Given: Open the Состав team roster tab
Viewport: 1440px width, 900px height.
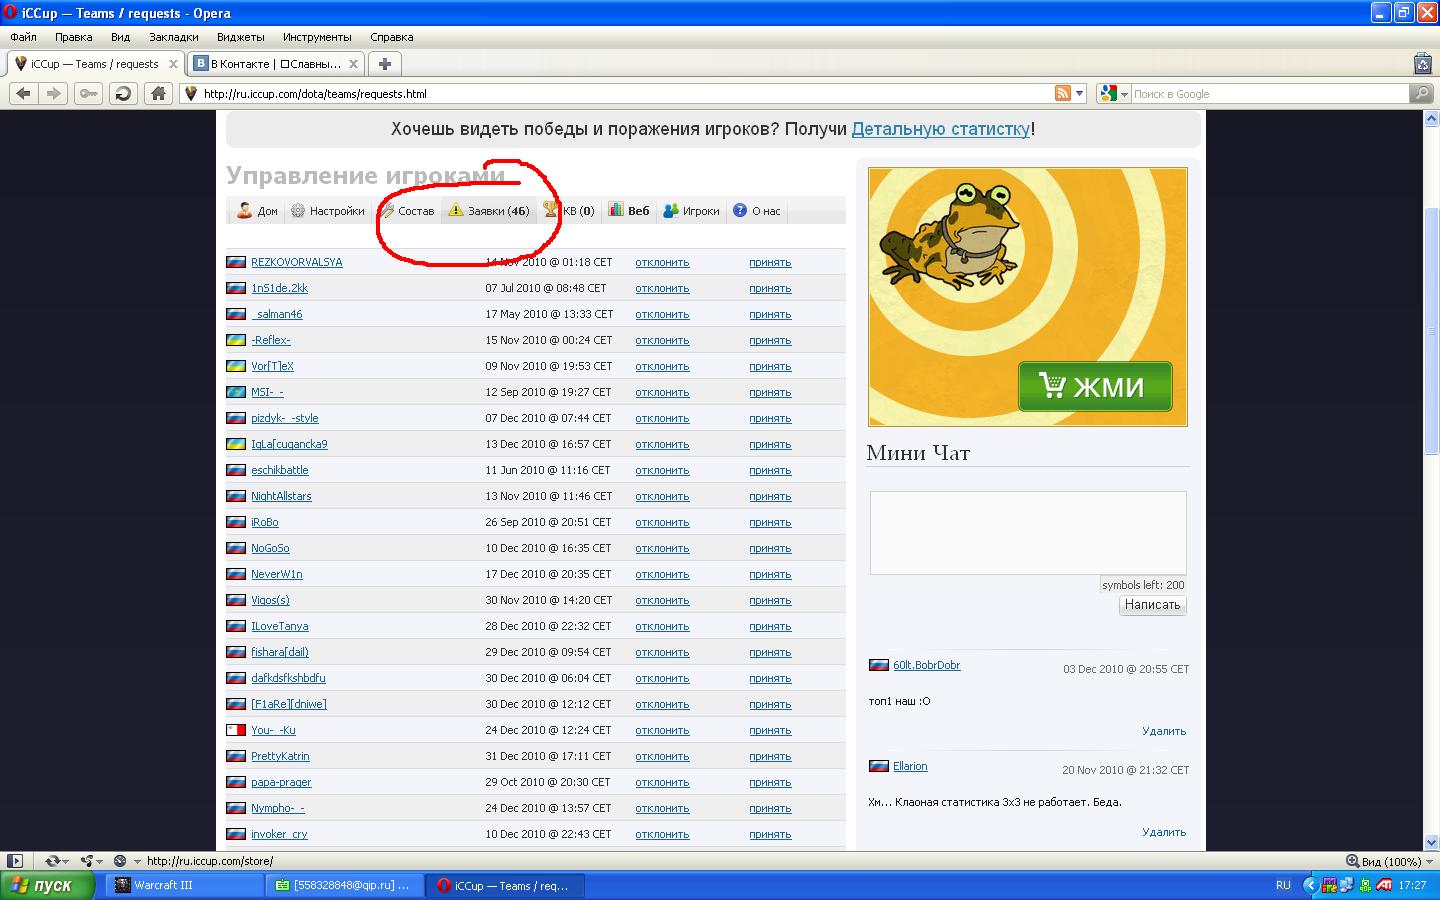Looking at the screenshot, I should point(406,211).
